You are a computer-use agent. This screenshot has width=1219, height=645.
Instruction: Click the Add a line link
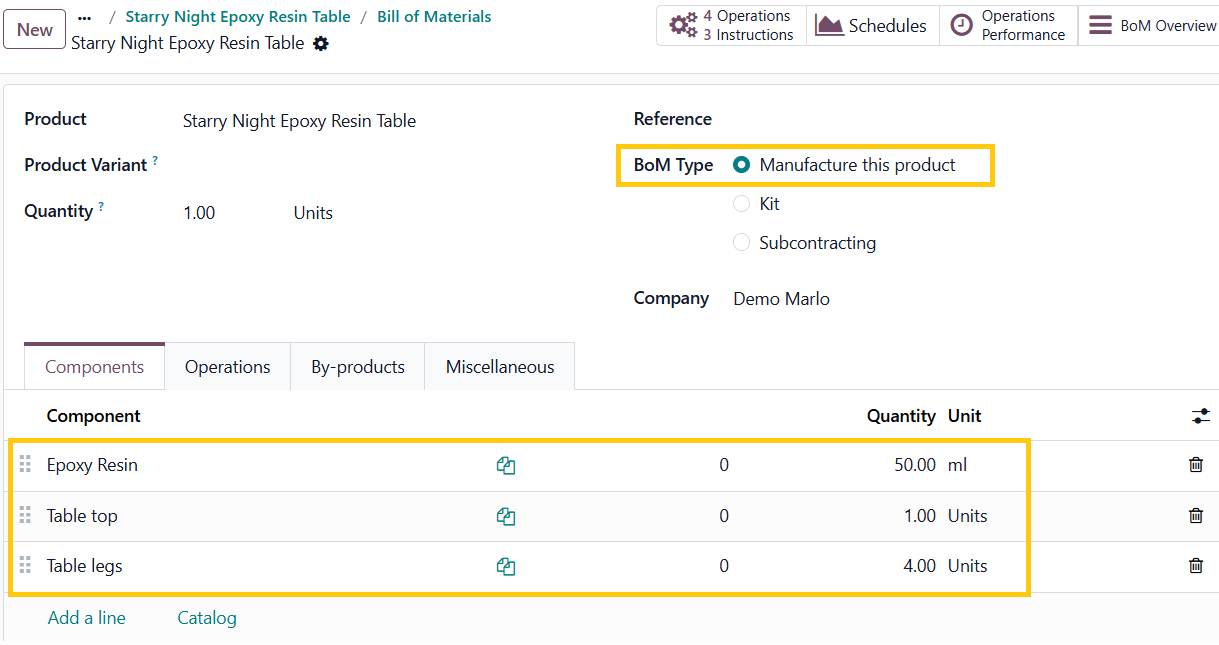coord(87,618)
